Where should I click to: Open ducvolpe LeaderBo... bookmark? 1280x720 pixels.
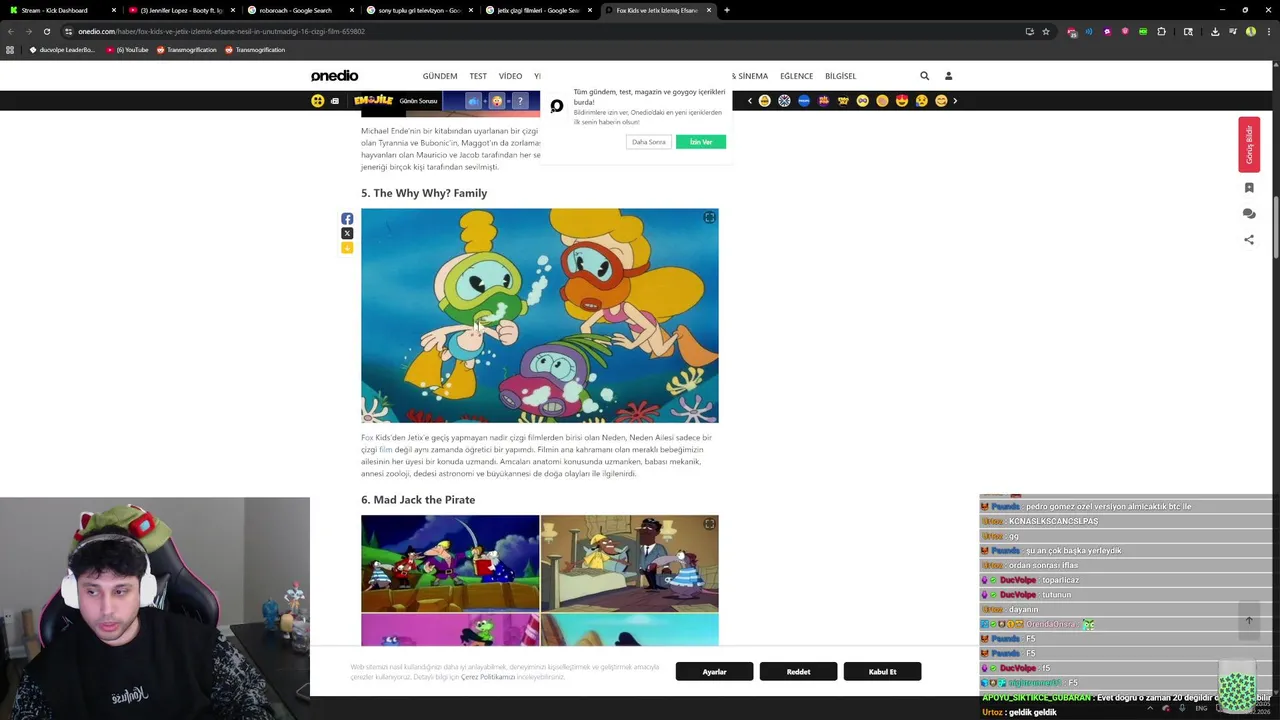62,50
